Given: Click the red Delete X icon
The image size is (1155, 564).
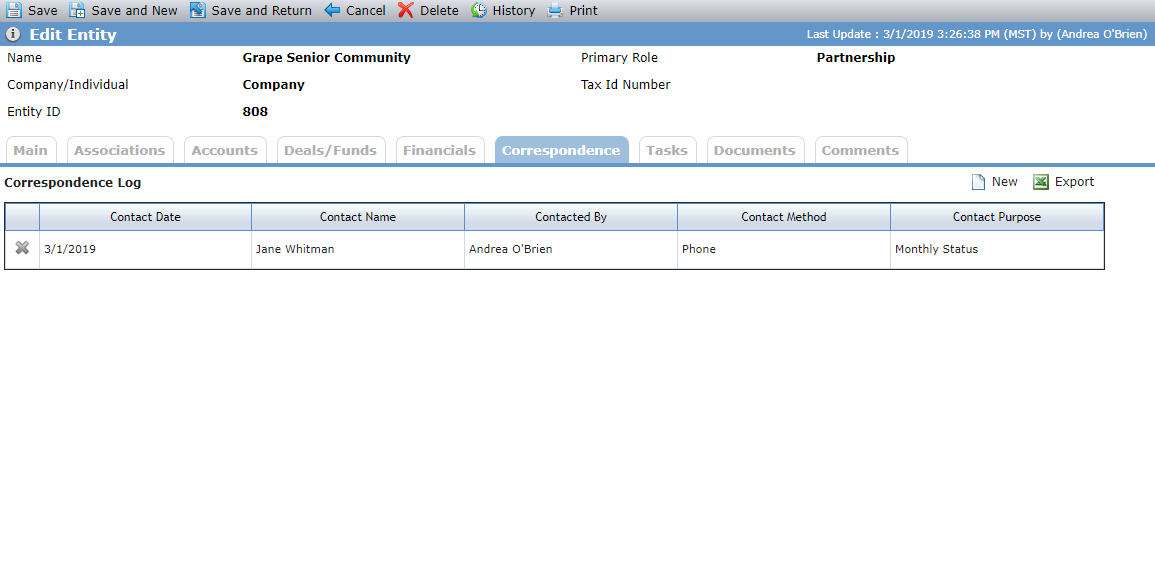Looking at the screenshot, I should (x=406, y=10).
